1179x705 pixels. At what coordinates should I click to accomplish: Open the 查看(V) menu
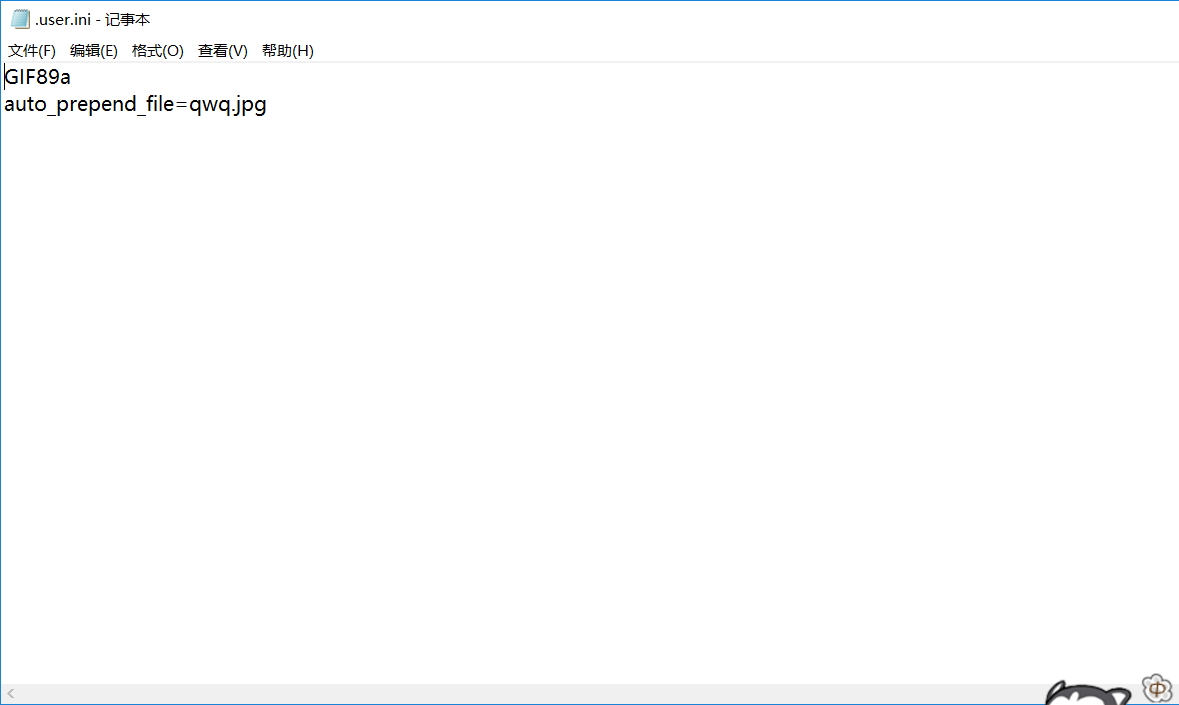(223, 50)
